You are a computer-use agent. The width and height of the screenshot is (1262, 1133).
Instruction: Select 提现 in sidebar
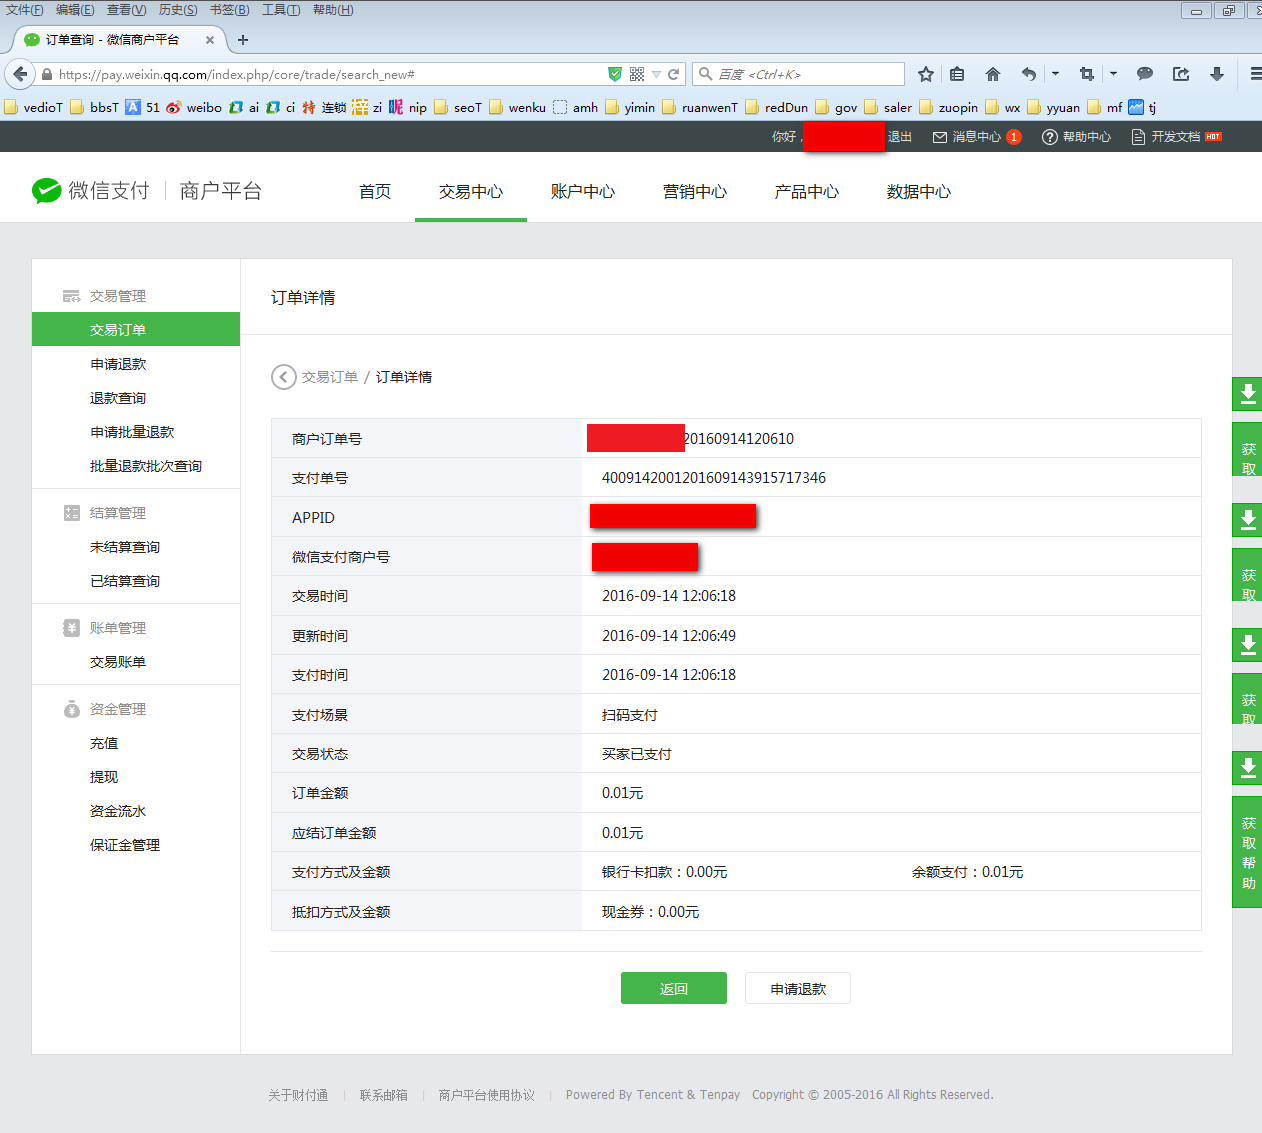coord(104,777)
